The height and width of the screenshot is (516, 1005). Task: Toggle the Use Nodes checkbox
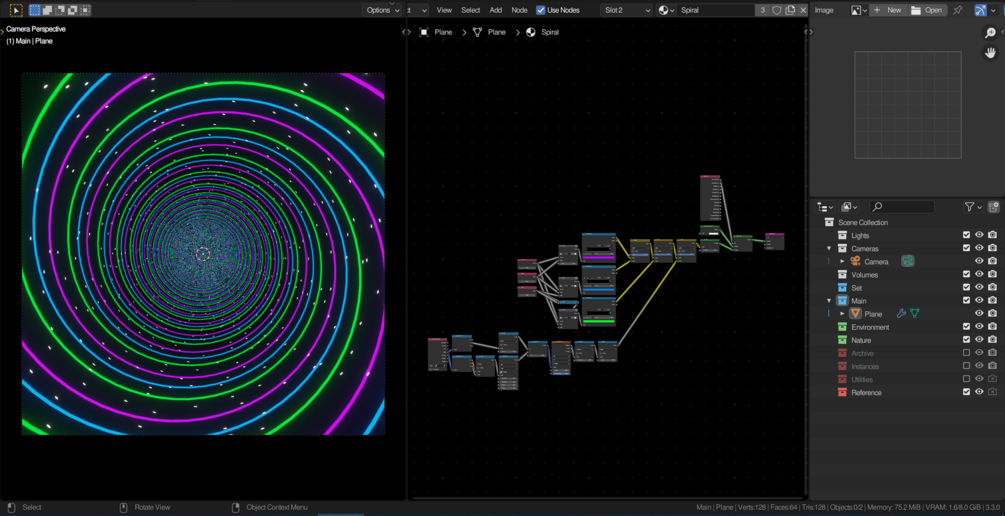pos(540,10)
